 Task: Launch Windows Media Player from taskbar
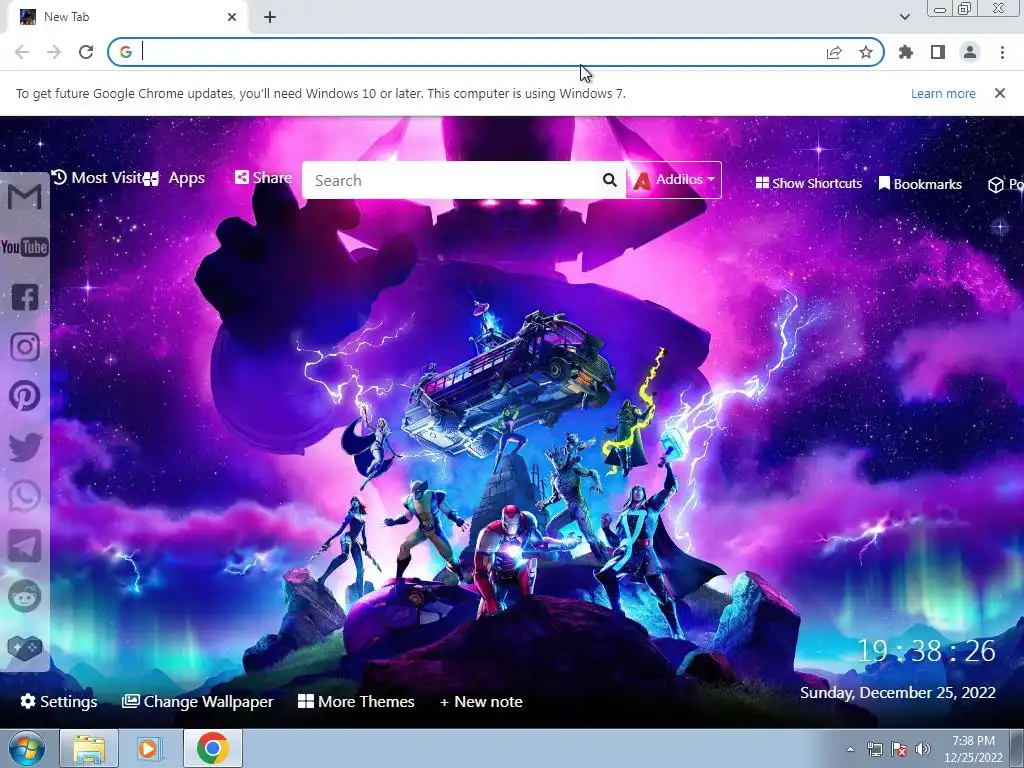(x=149, y=748)
